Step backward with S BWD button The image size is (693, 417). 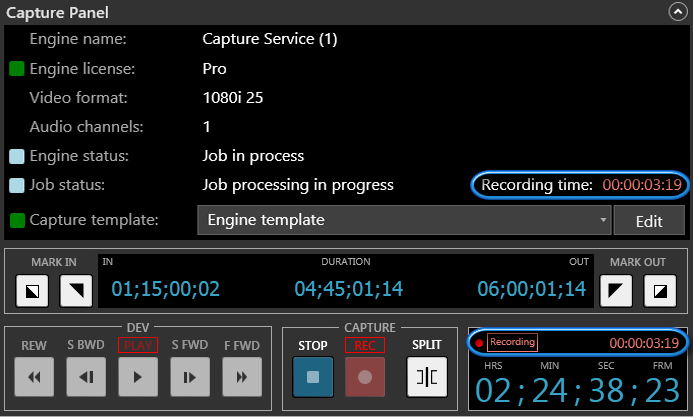click(86, 377)
